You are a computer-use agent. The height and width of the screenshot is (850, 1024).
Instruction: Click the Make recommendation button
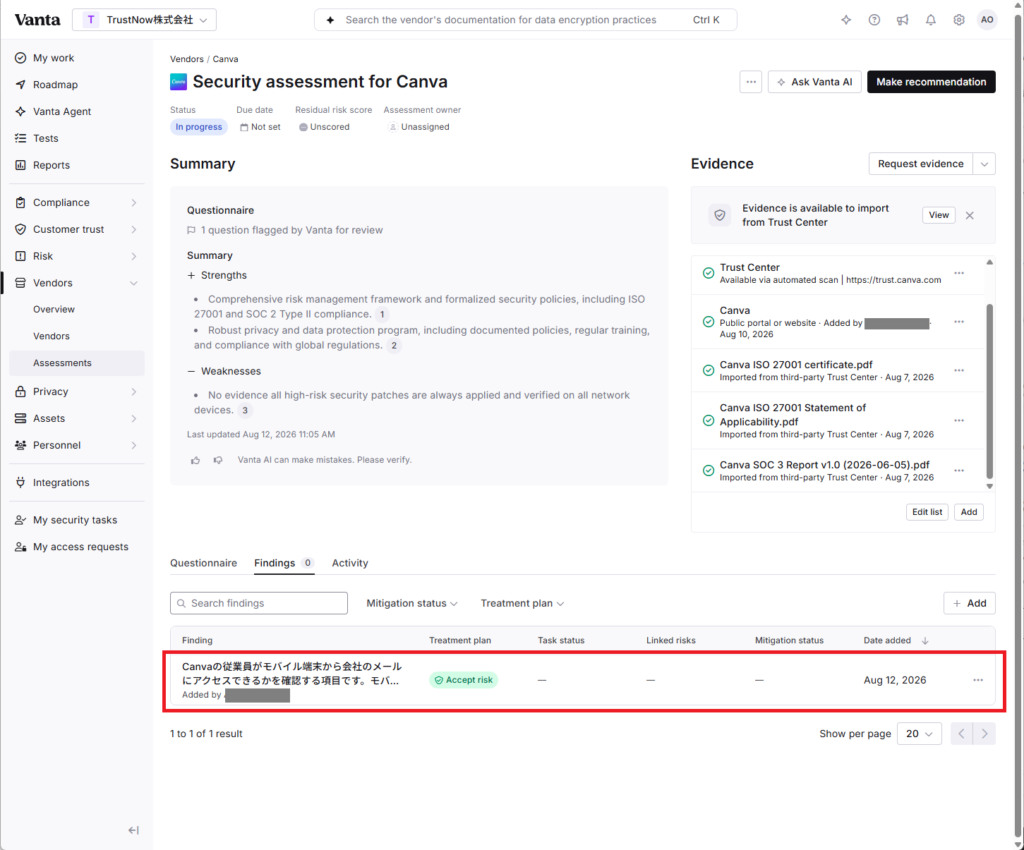931,82
